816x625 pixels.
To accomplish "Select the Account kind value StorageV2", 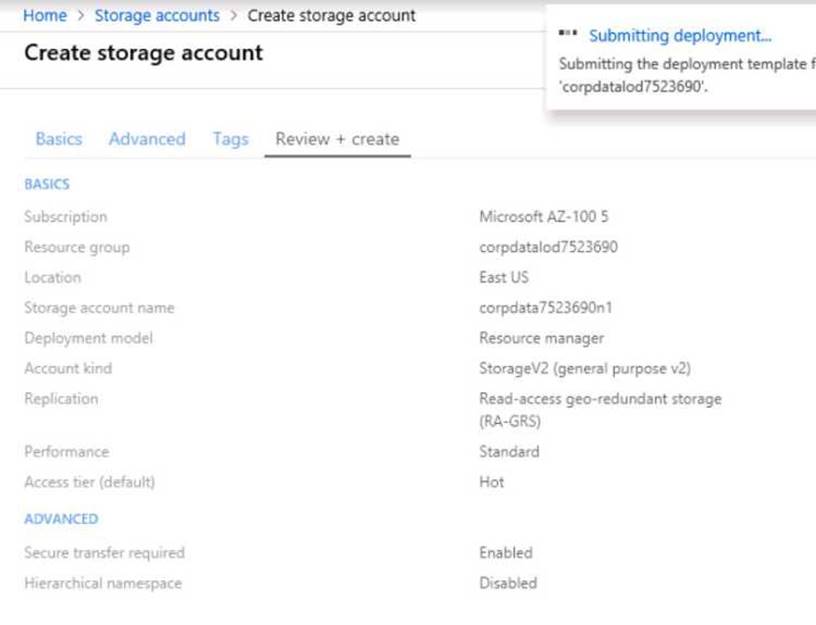I will [x=585, y=368].
